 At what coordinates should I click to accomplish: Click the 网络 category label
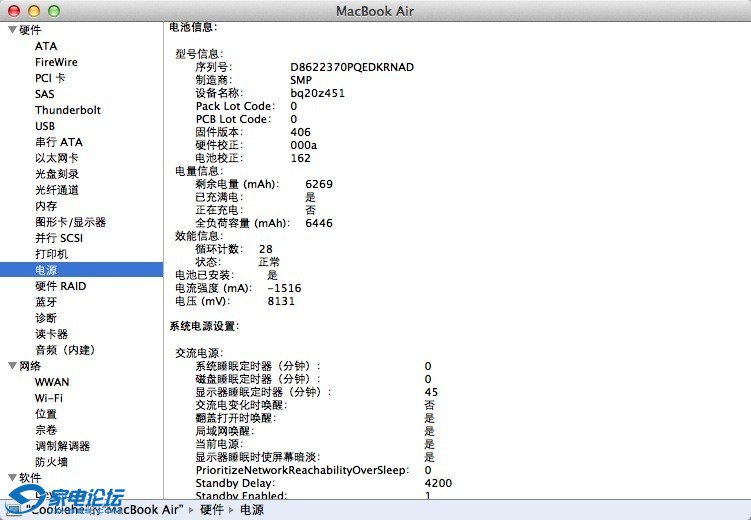pos(30,366)
